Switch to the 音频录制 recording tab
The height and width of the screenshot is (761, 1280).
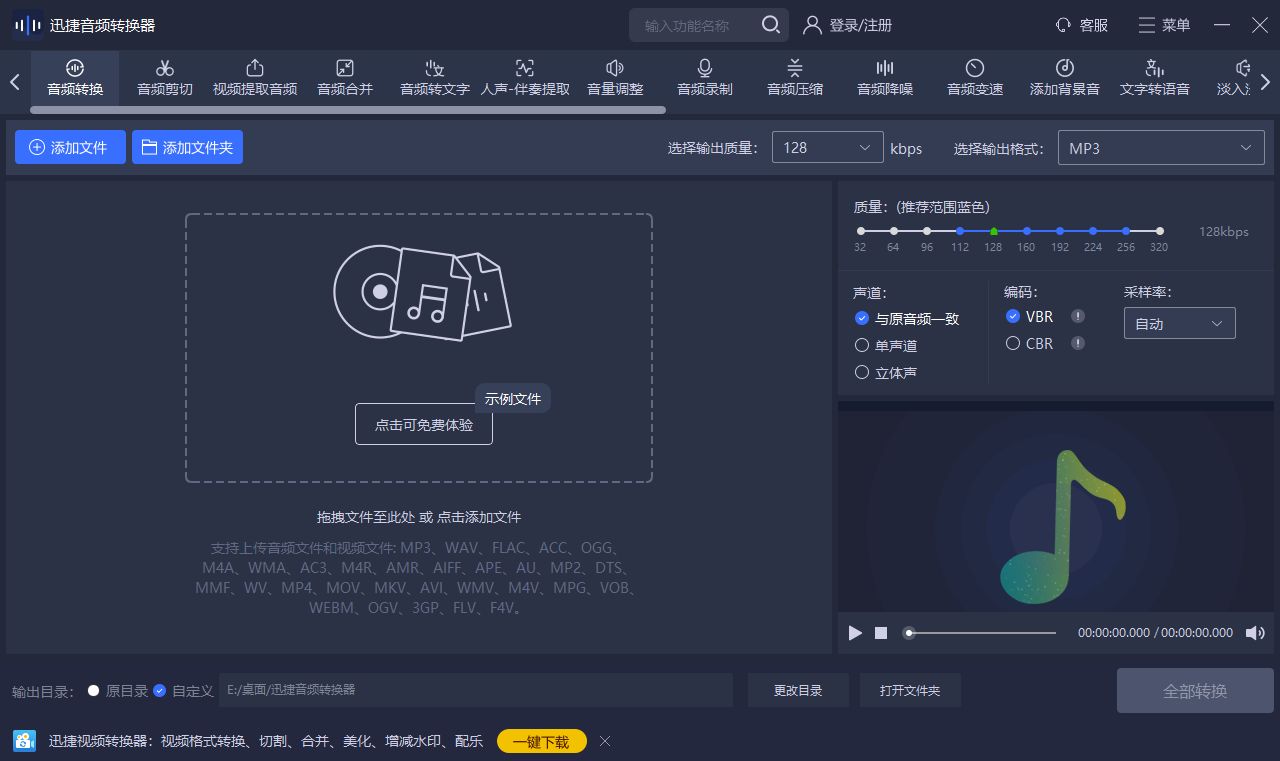(703, 78)
